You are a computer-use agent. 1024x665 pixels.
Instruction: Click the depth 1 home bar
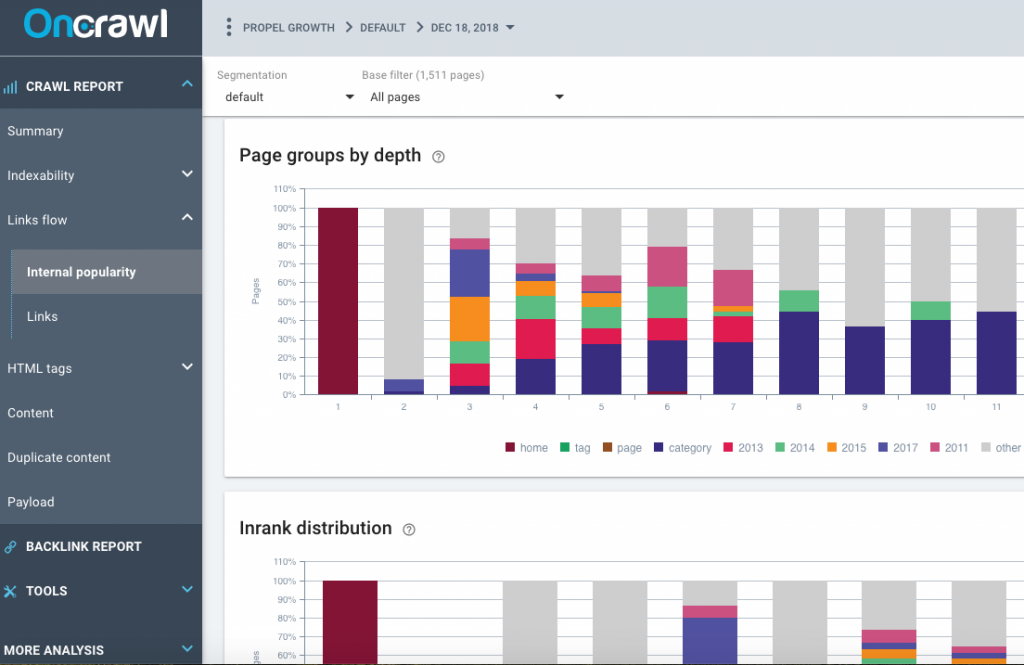click(338, 301)
